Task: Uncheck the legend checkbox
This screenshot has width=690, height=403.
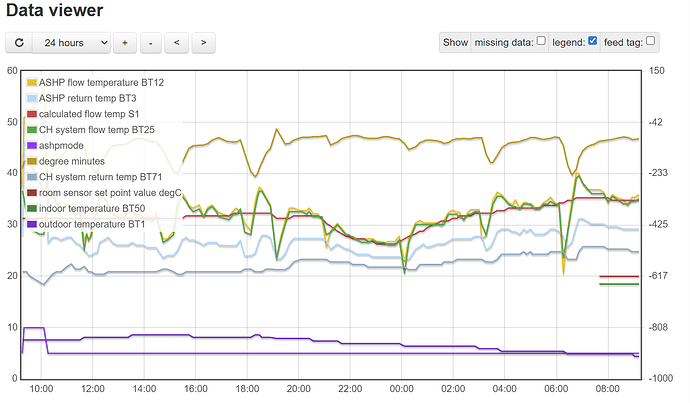Action: [593, 41]
